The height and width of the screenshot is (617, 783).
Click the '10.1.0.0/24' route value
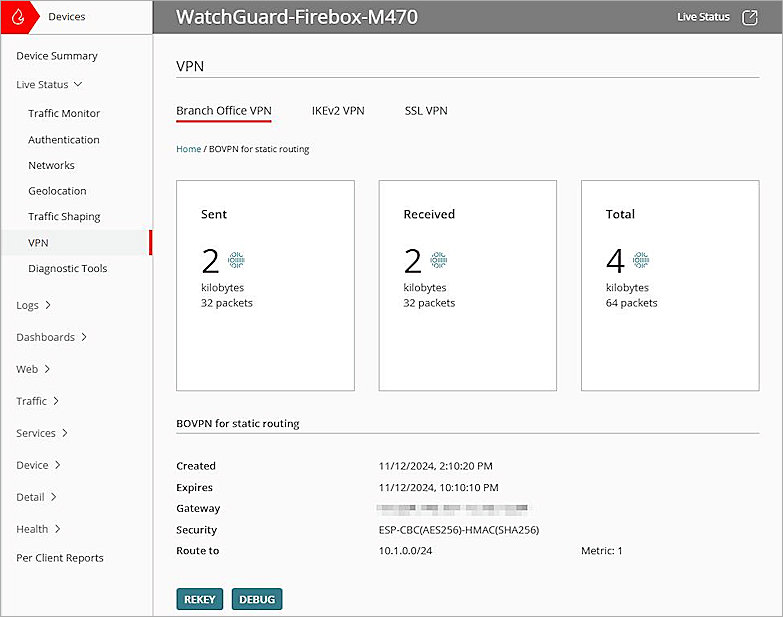click(405, 551)
